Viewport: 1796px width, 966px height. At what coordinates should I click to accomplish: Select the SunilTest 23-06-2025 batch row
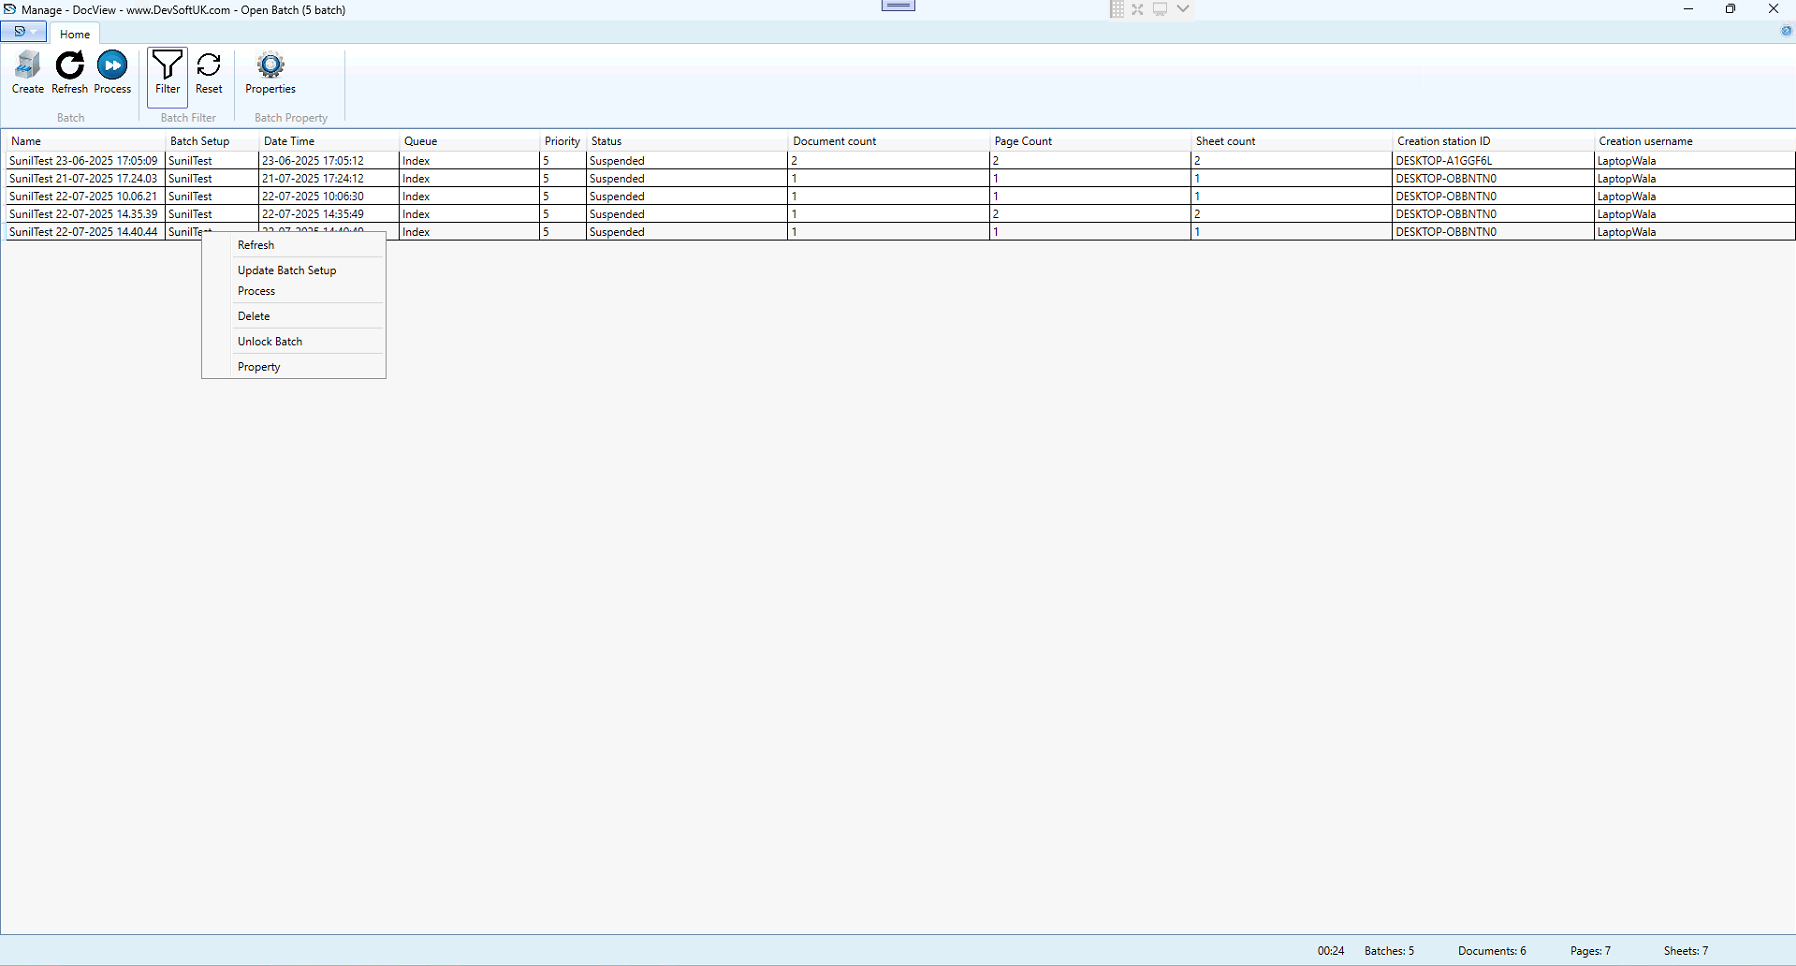(x=83, y=160)
